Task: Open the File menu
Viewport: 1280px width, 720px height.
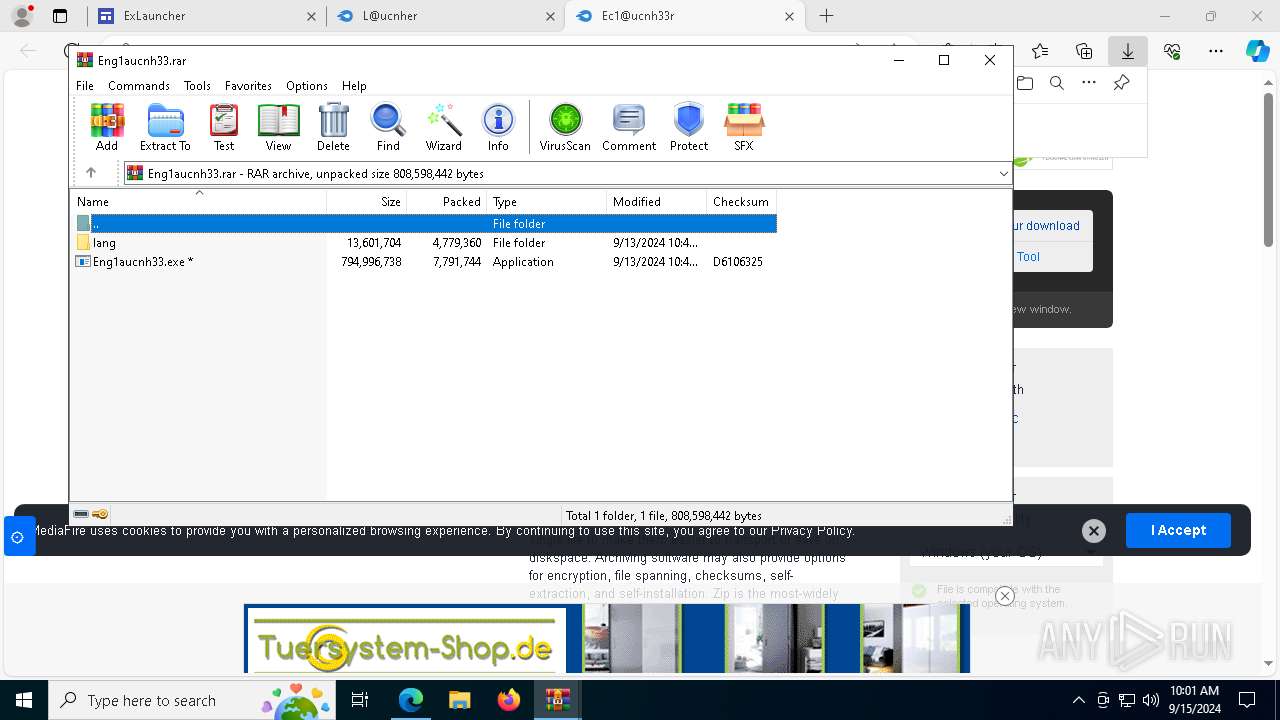Action: 85,86
